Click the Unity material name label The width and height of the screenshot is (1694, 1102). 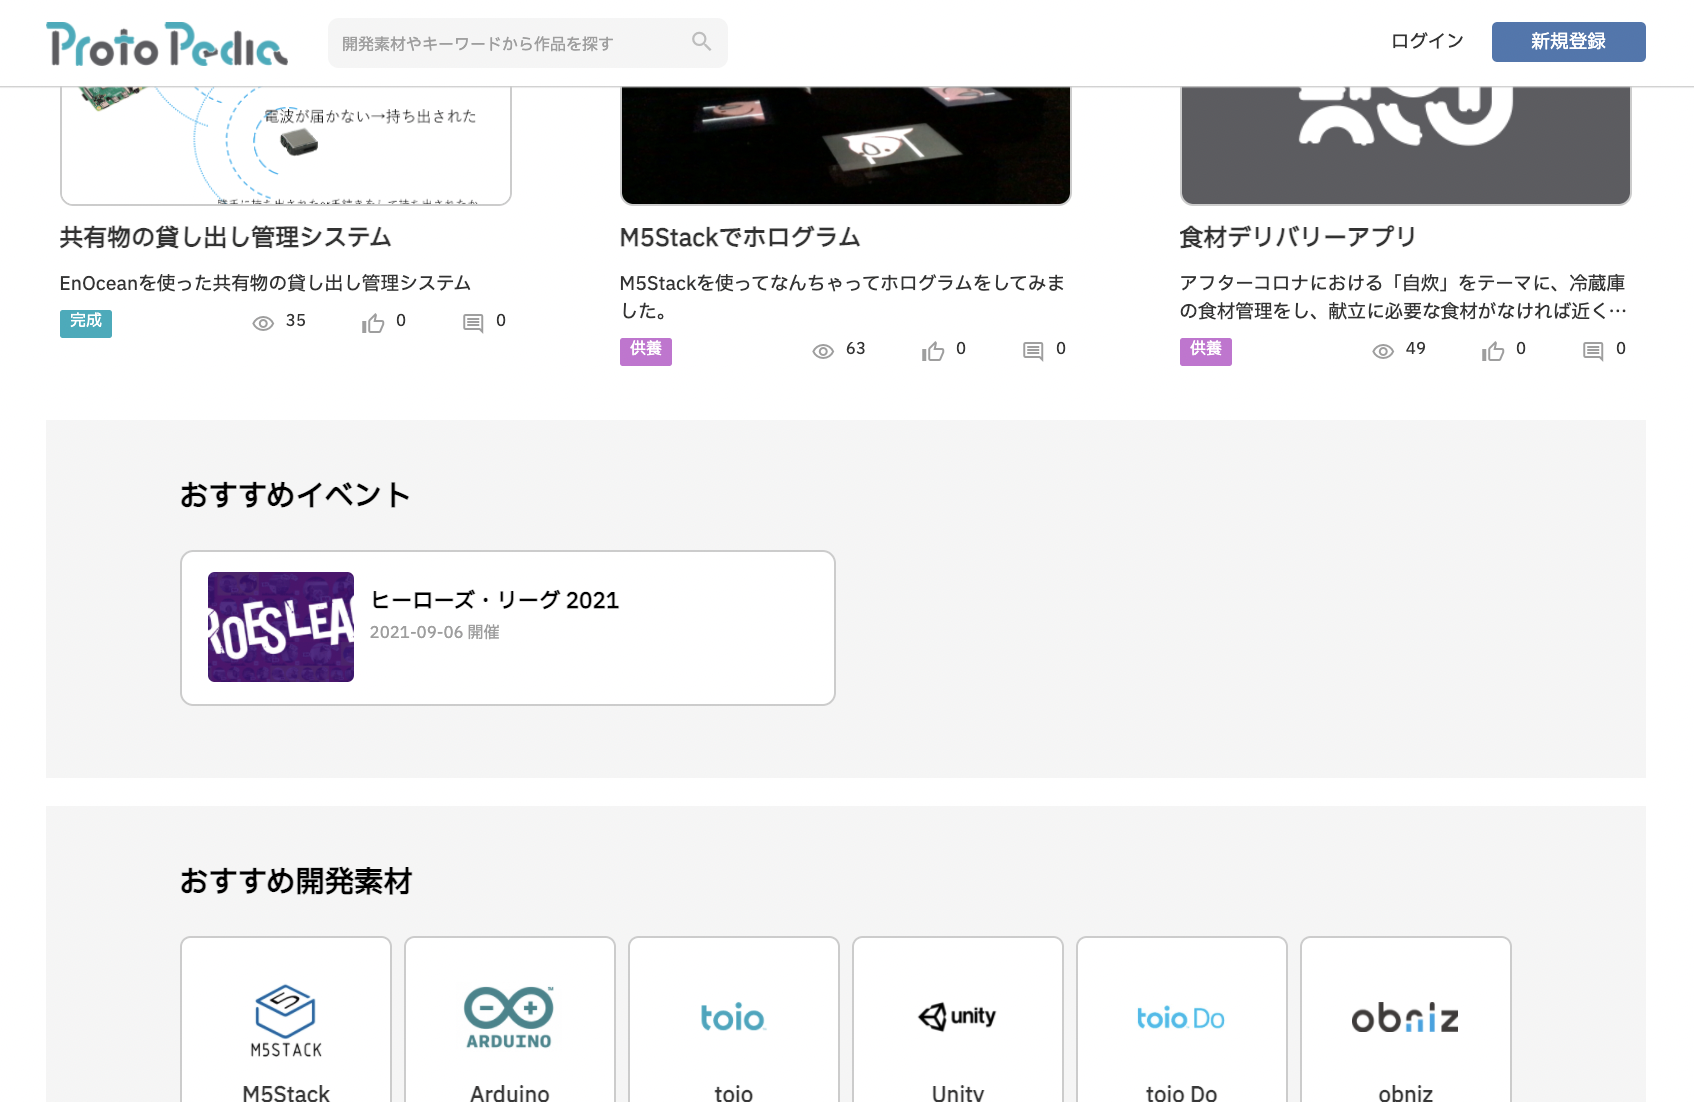pyautogui.click(x=958, y=1092)
